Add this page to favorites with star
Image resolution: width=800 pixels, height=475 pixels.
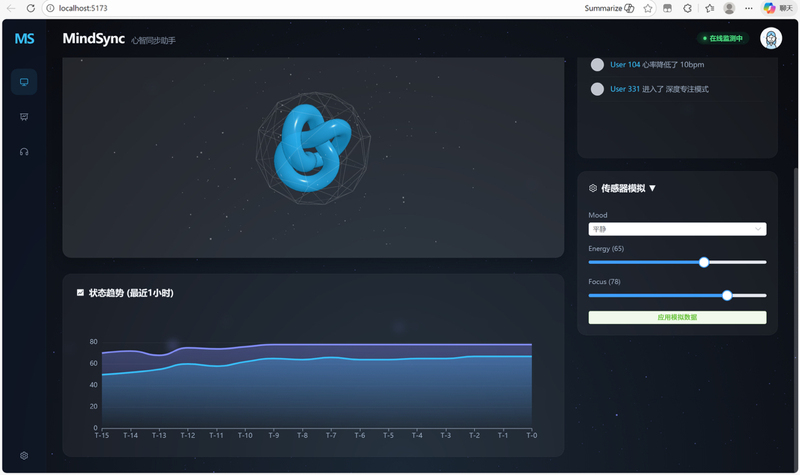click(648, 8)
